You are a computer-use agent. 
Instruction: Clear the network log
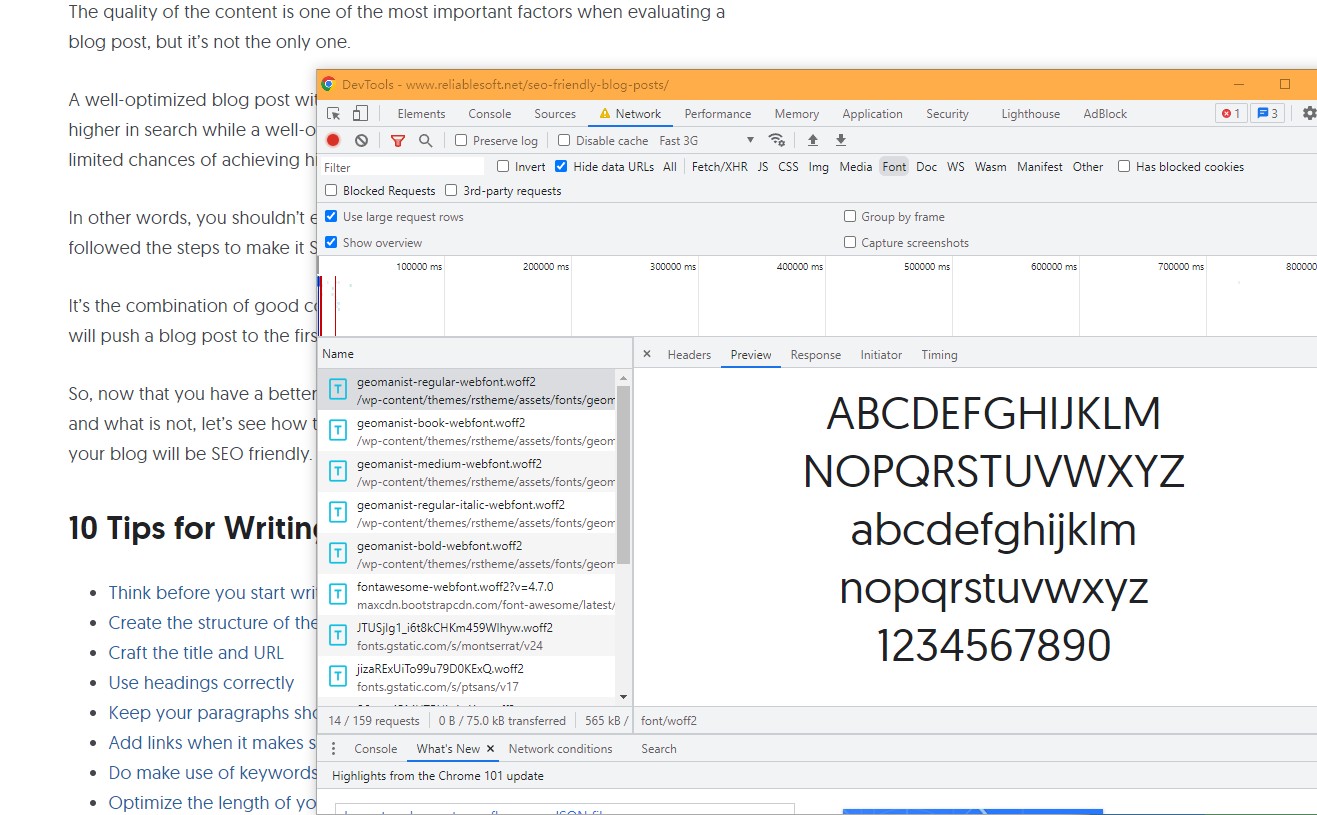pos(361,141)
